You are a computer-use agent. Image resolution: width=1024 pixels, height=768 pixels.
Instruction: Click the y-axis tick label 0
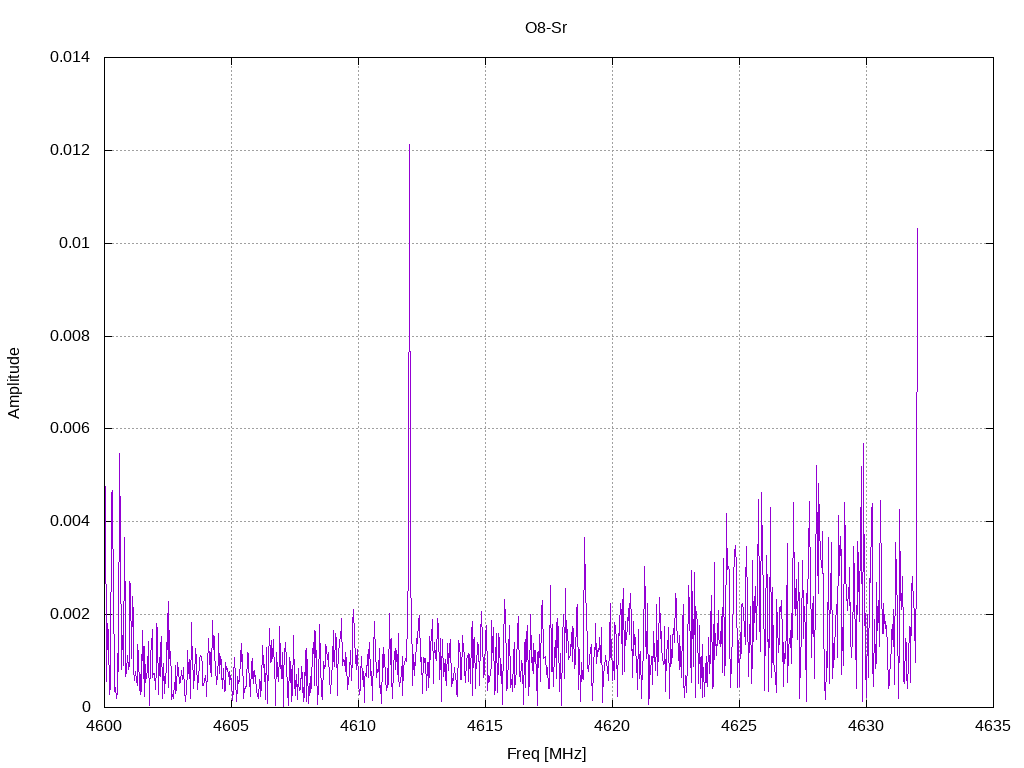(86, 707)
